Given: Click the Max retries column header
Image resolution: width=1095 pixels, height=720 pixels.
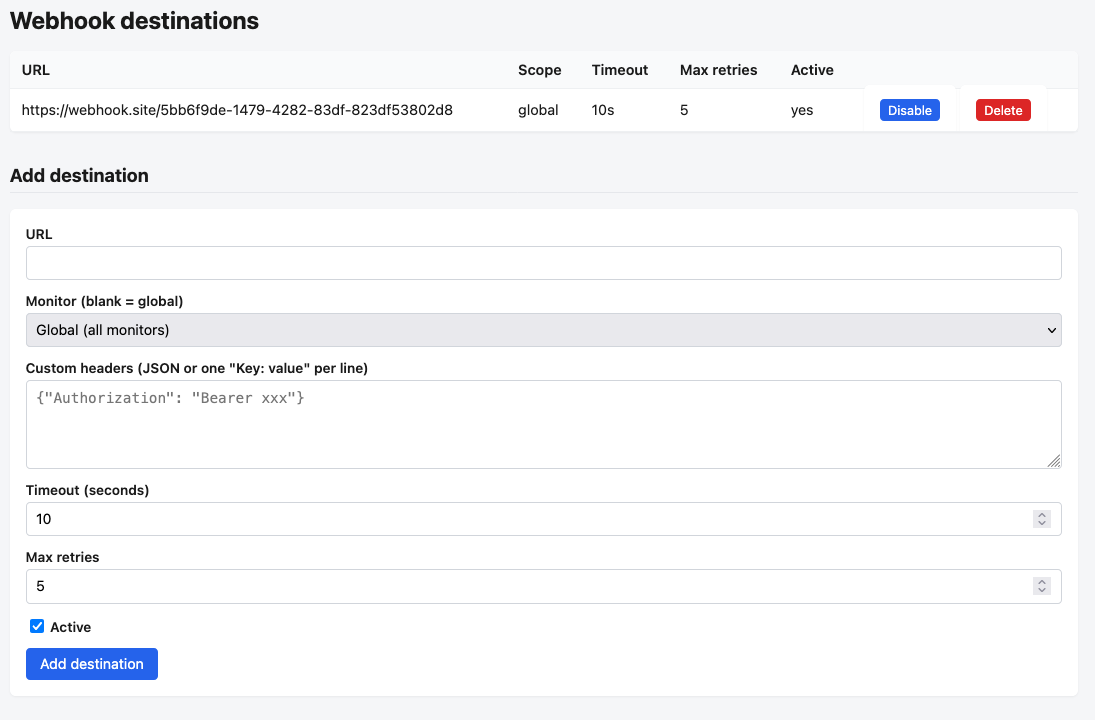Looking at the screenshot, I should click(x=718, y=70).
